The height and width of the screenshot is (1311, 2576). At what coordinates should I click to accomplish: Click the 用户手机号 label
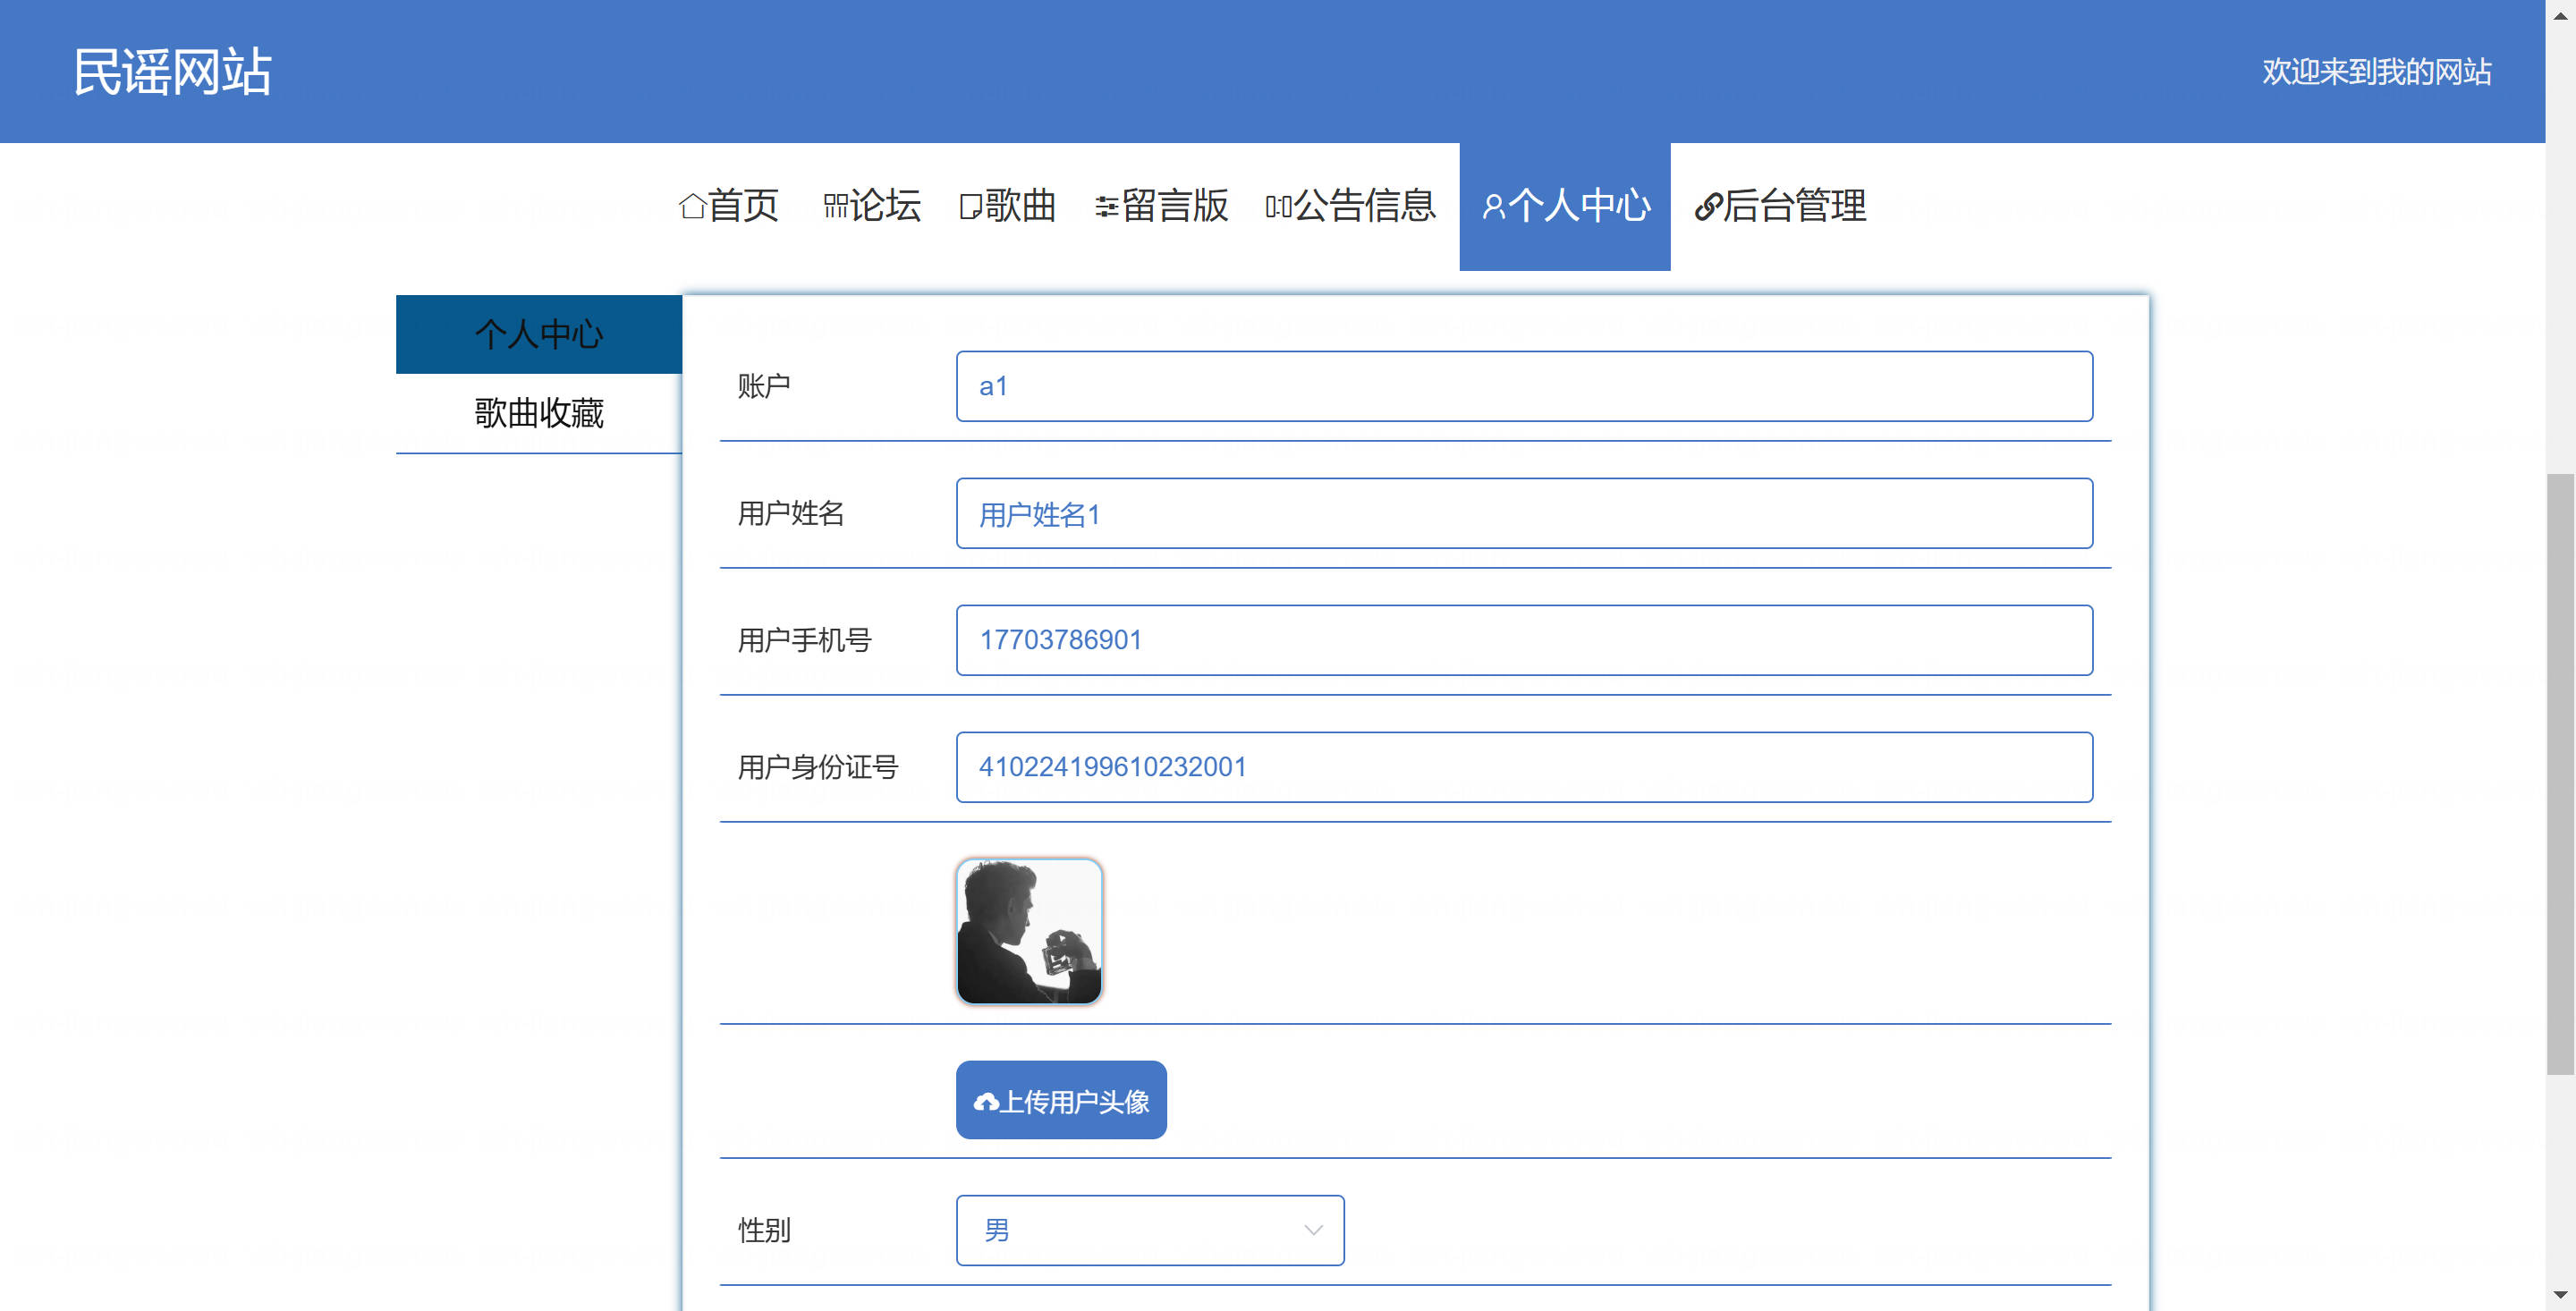pyautogui.click(x=805, y=640)
